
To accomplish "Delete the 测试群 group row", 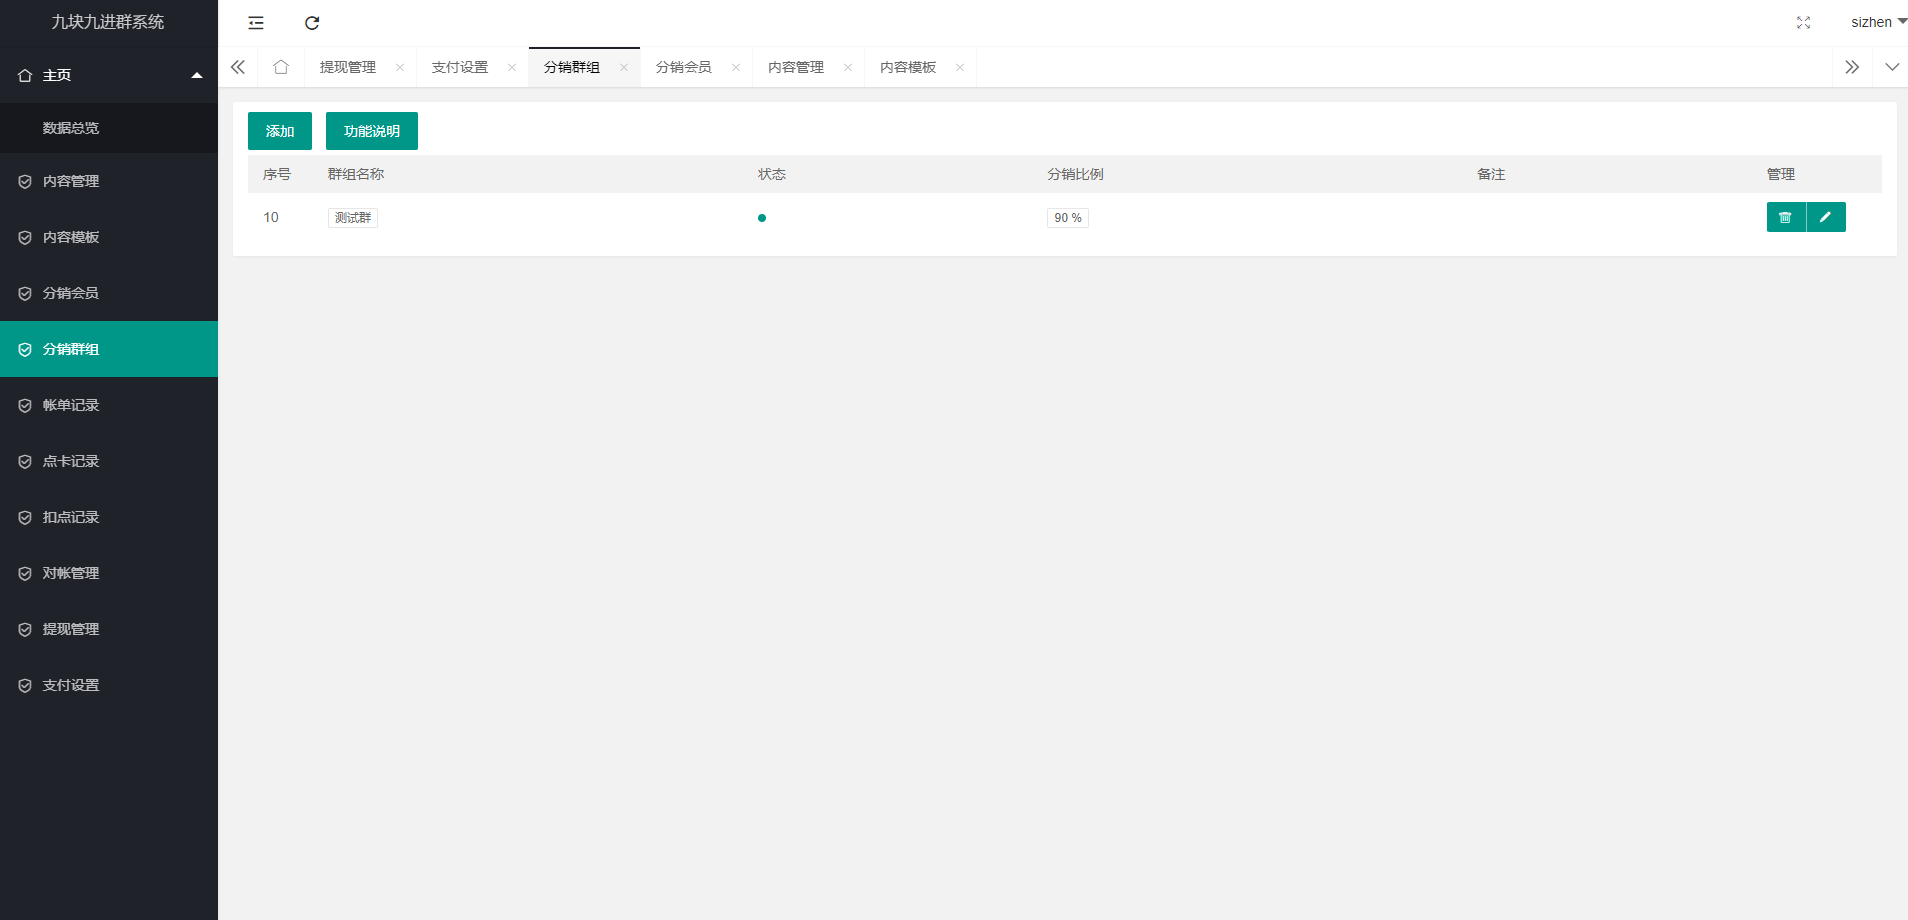I will click(1785, 217).
